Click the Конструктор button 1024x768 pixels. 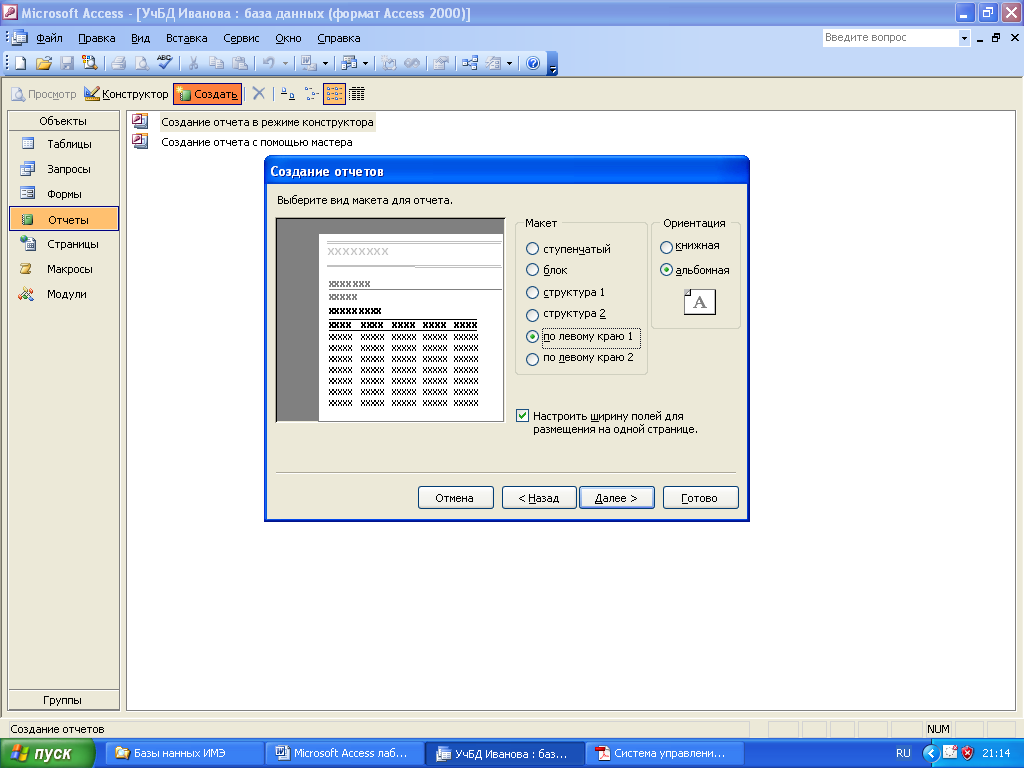(126, 94)
